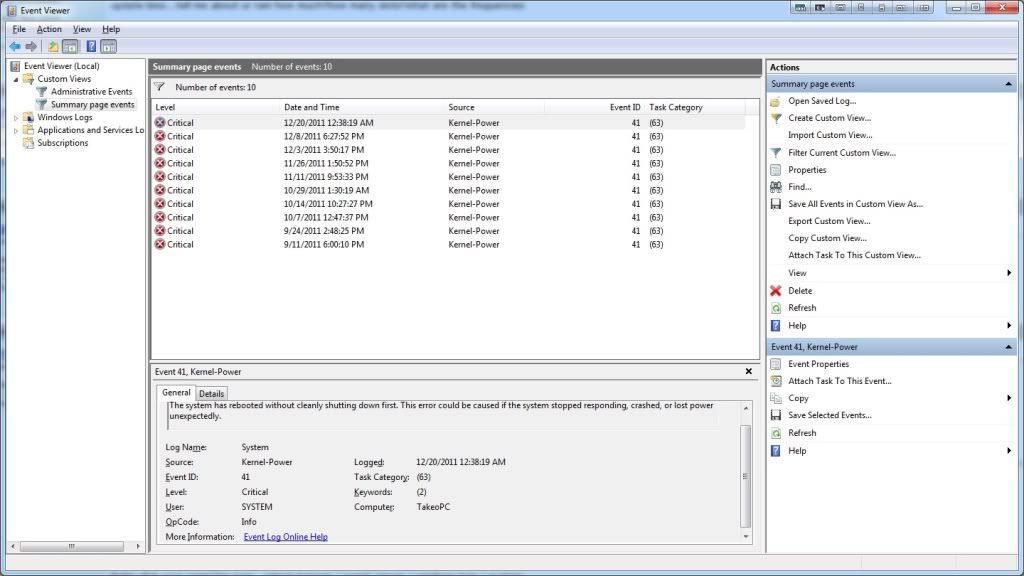Click the Event Viewer title bar icon
Viewport: 1024px width, 576px height.
(12, 10)
